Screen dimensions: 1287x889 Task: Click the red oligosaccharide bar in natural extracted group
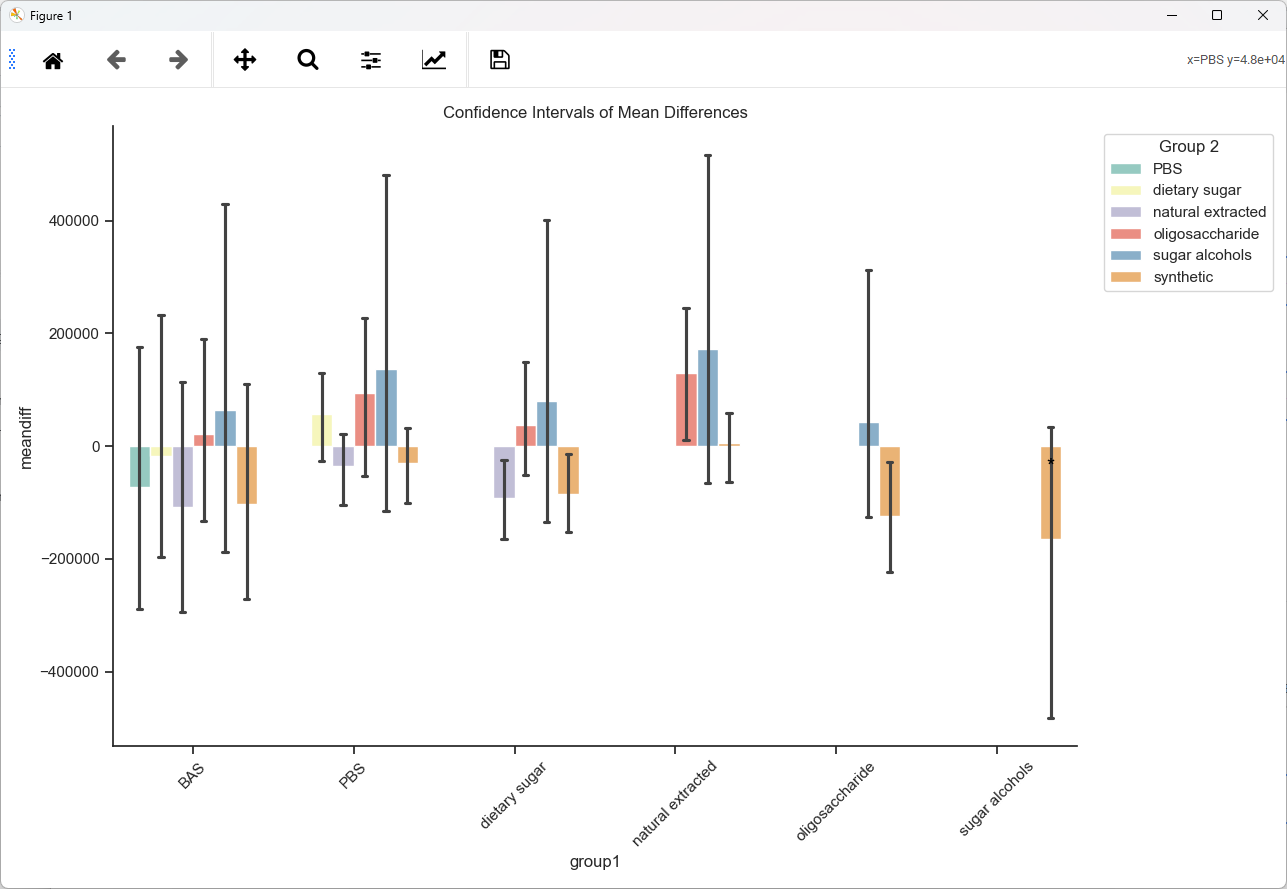(x=686, y=410)
